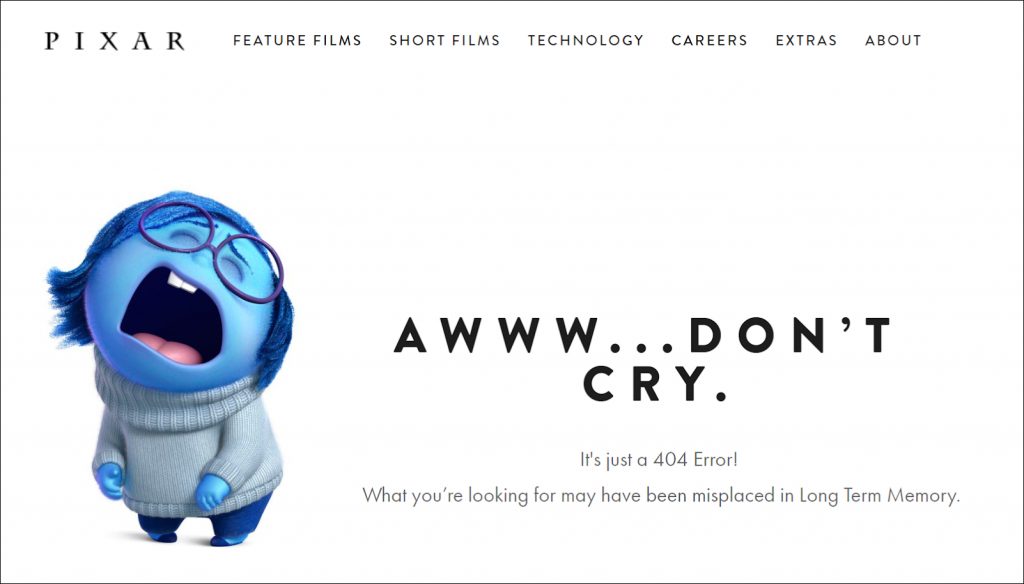1024x584 pixels.
Task: Click the white teeth in Sadness's mouth
Action: click(x=181, y=282)
